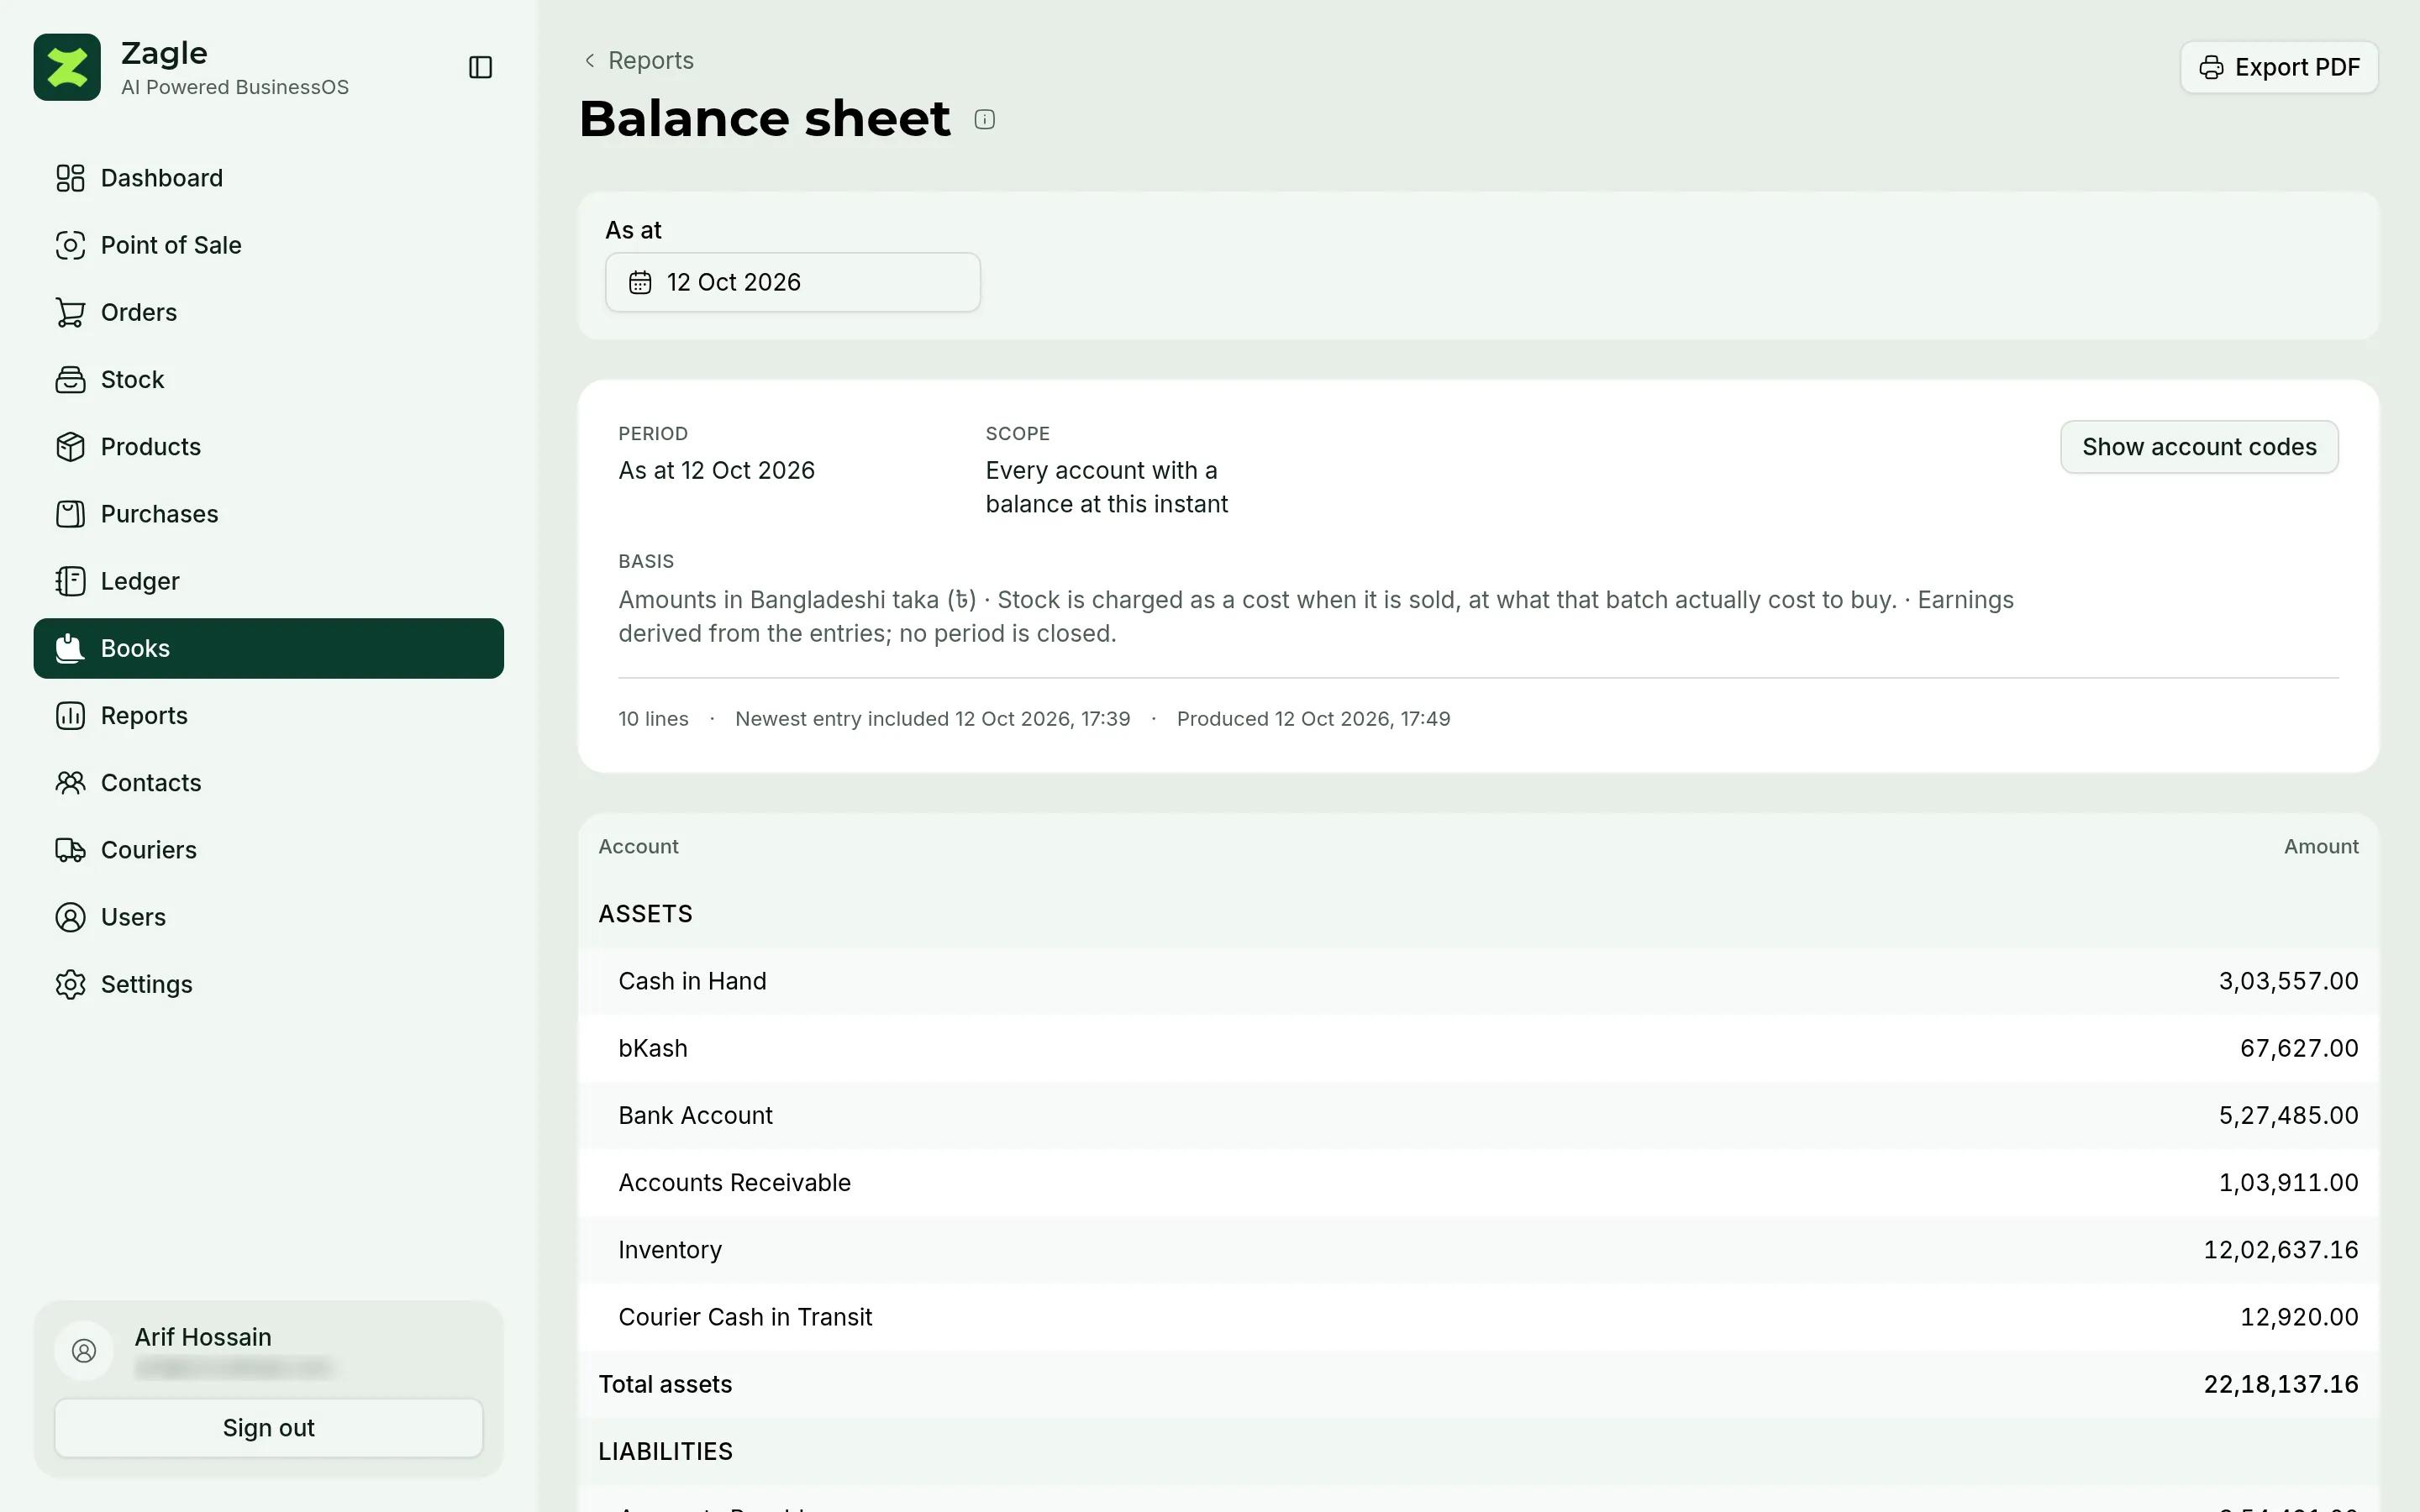This screenshot has height=1512, width=2420.
Task: Click the LIABILITIES section heading
Action: pos(665,1451)
